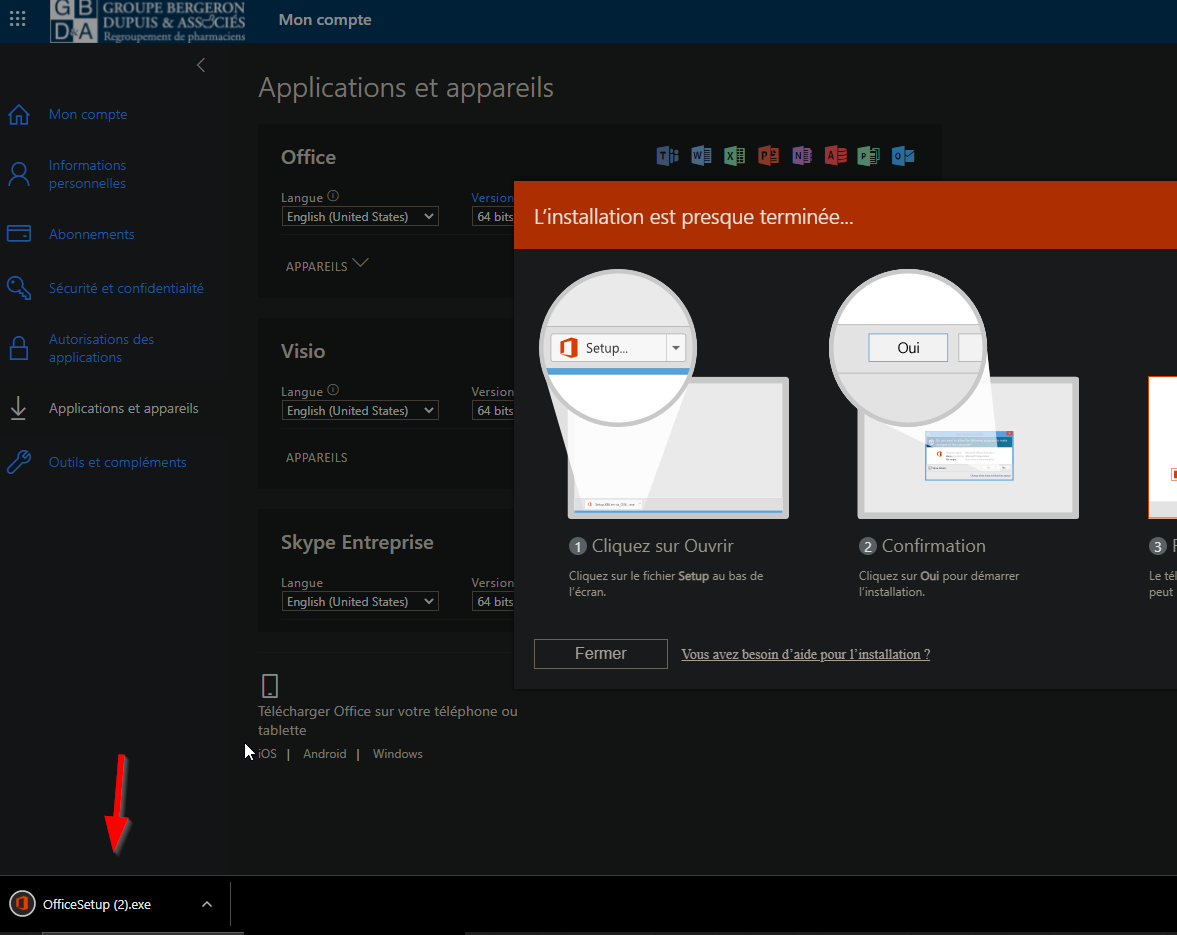Open the Visio version 64 bits dropdown
This screenshot has height=935, width=1177.
coord(493,410)
